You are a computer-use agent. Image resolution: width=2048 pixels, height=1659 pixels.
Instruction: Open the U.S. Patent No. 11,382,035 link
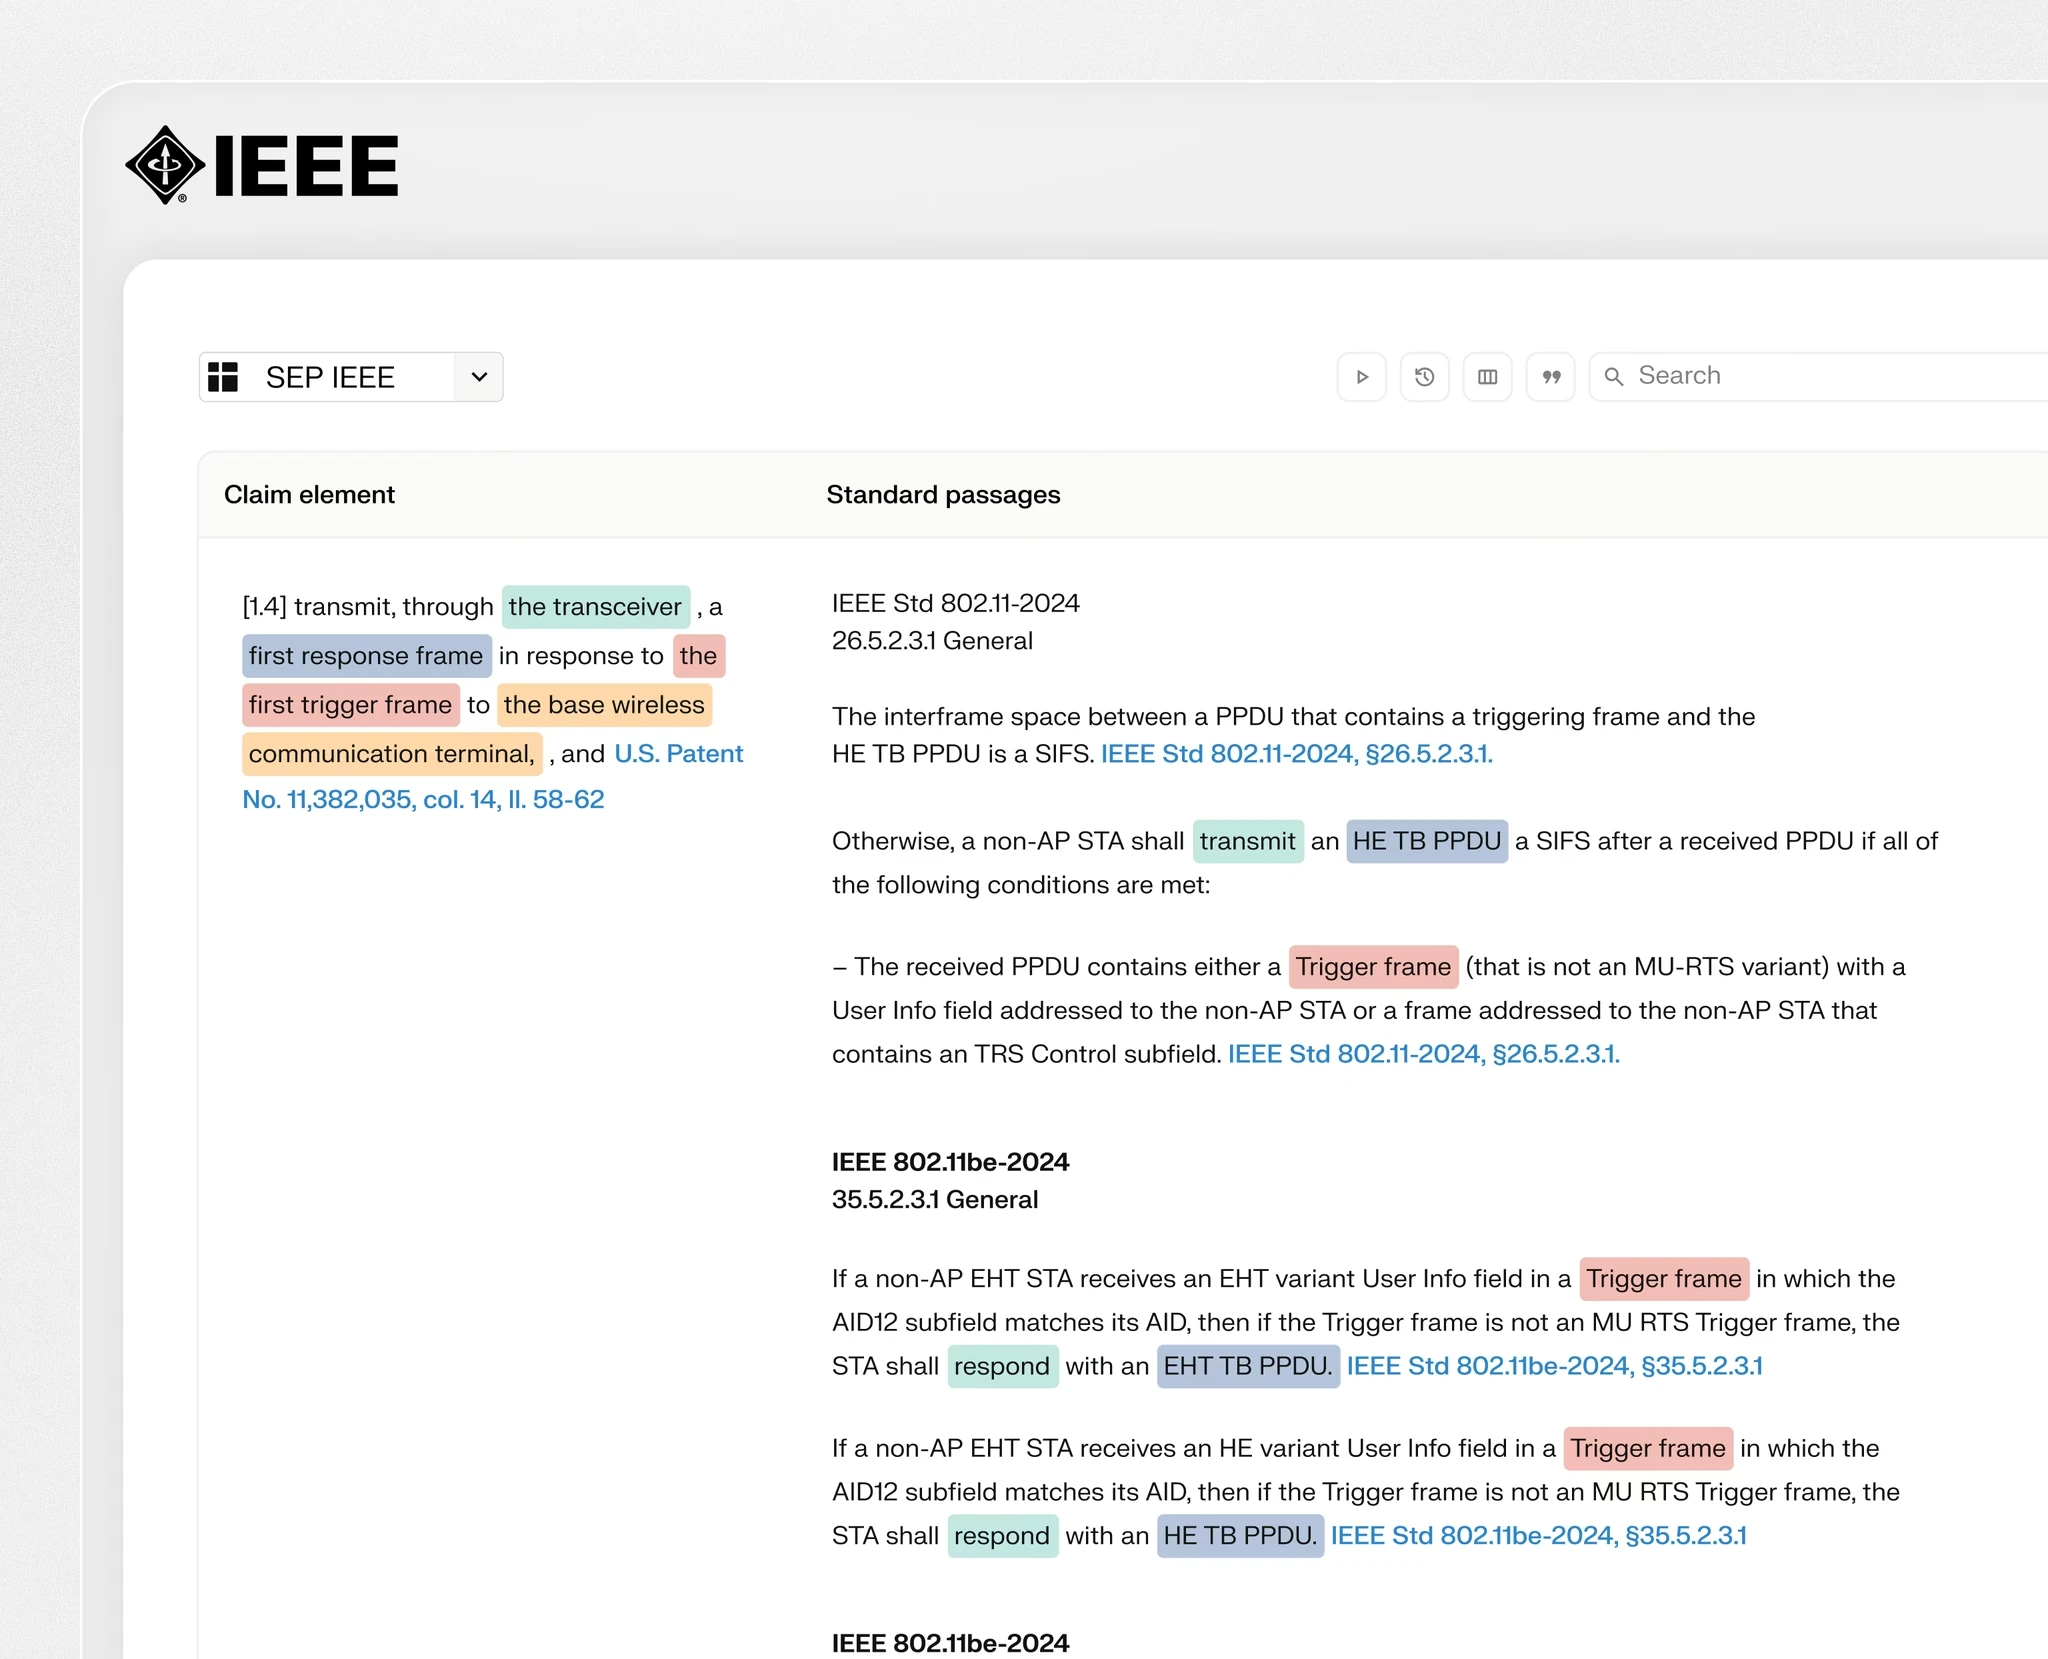[x=493, y=776]
